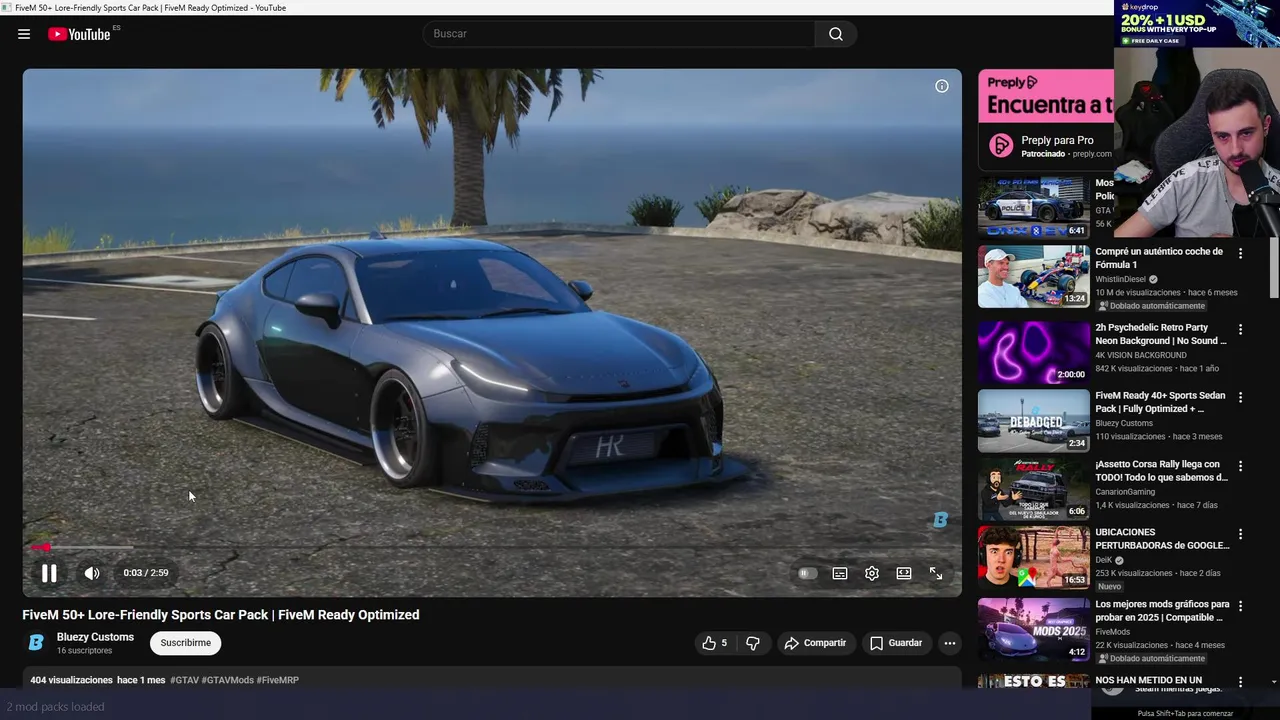Click the page vertical scrollbar
Viewport: 1280px width, 720px height.
pyautogui.click(x=1274, y=270)
